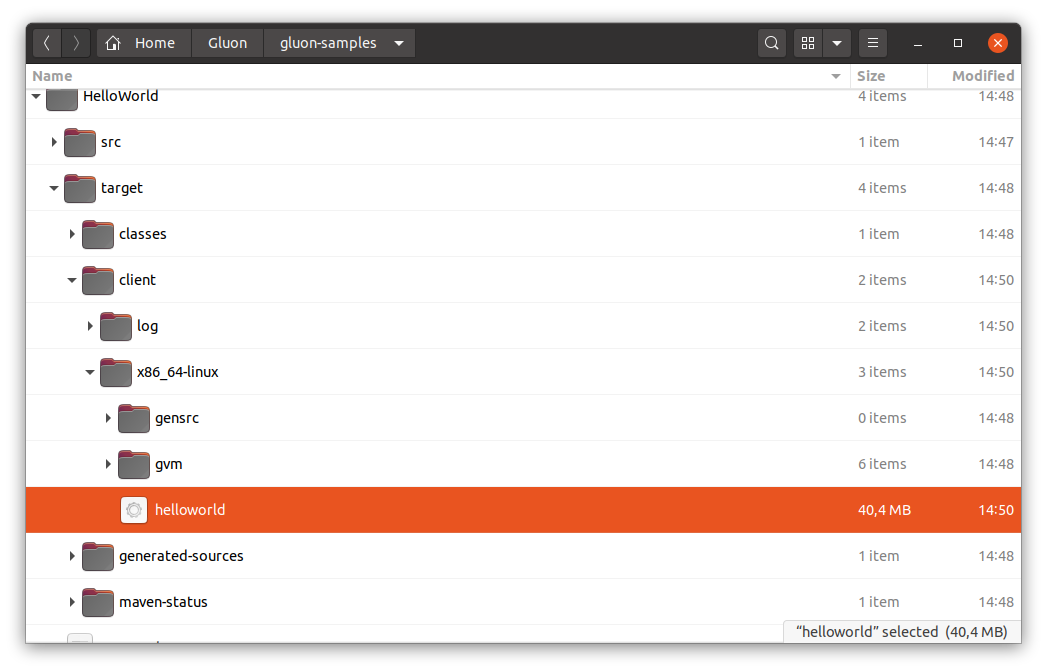Click the 'target' folder name

[x=122, y=188]
